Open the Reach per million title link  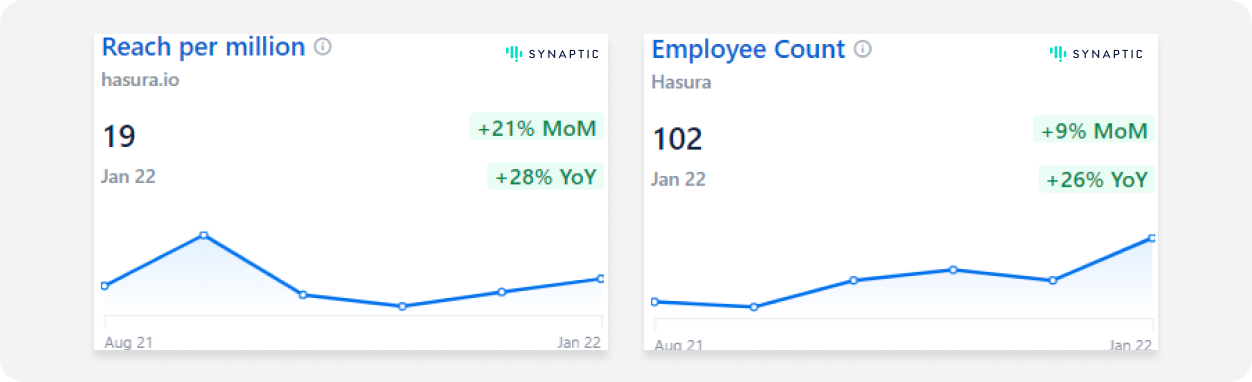(203, 47)
